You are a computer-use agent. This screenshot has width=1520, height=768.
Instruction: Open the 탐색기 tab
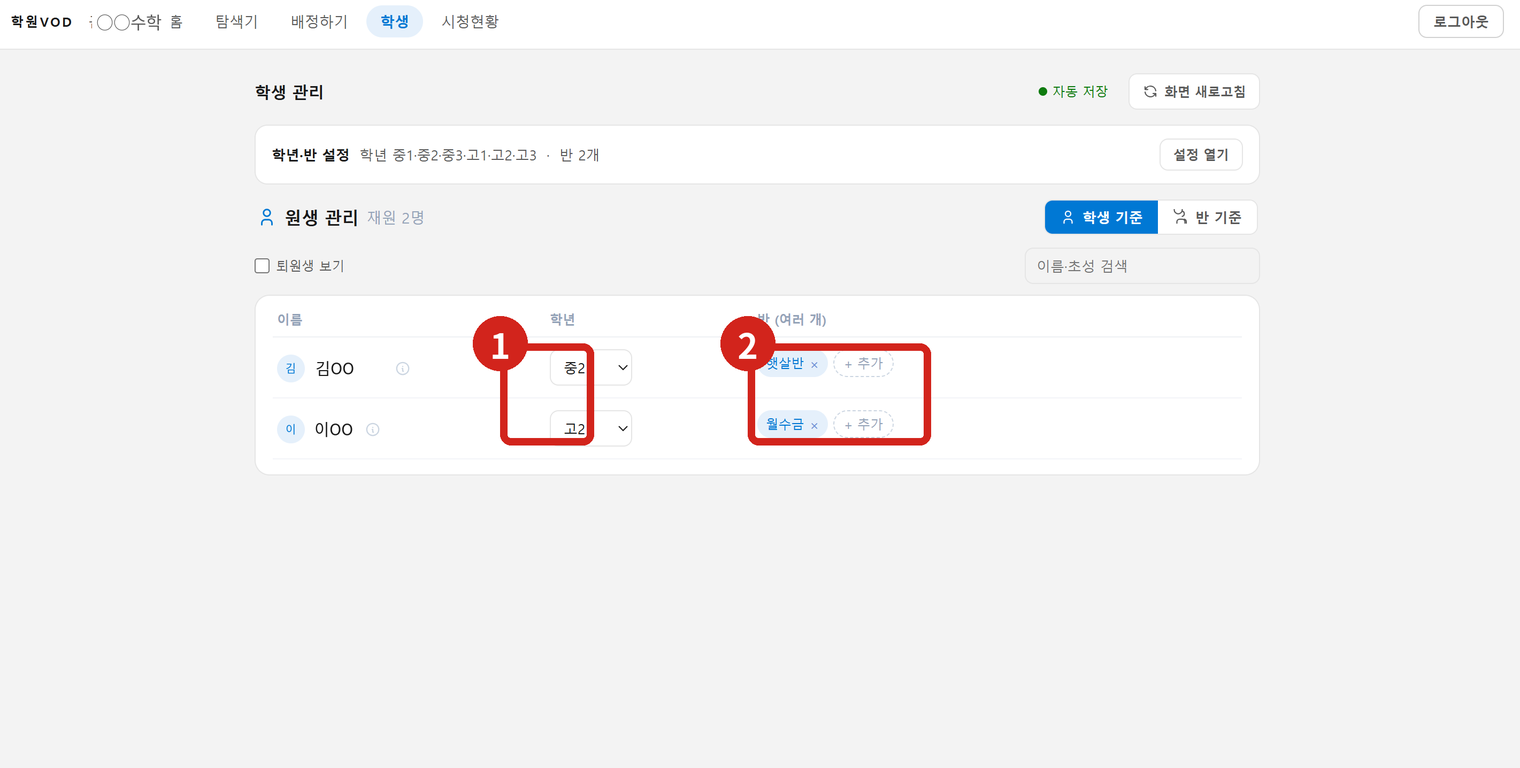pos(237,21)
